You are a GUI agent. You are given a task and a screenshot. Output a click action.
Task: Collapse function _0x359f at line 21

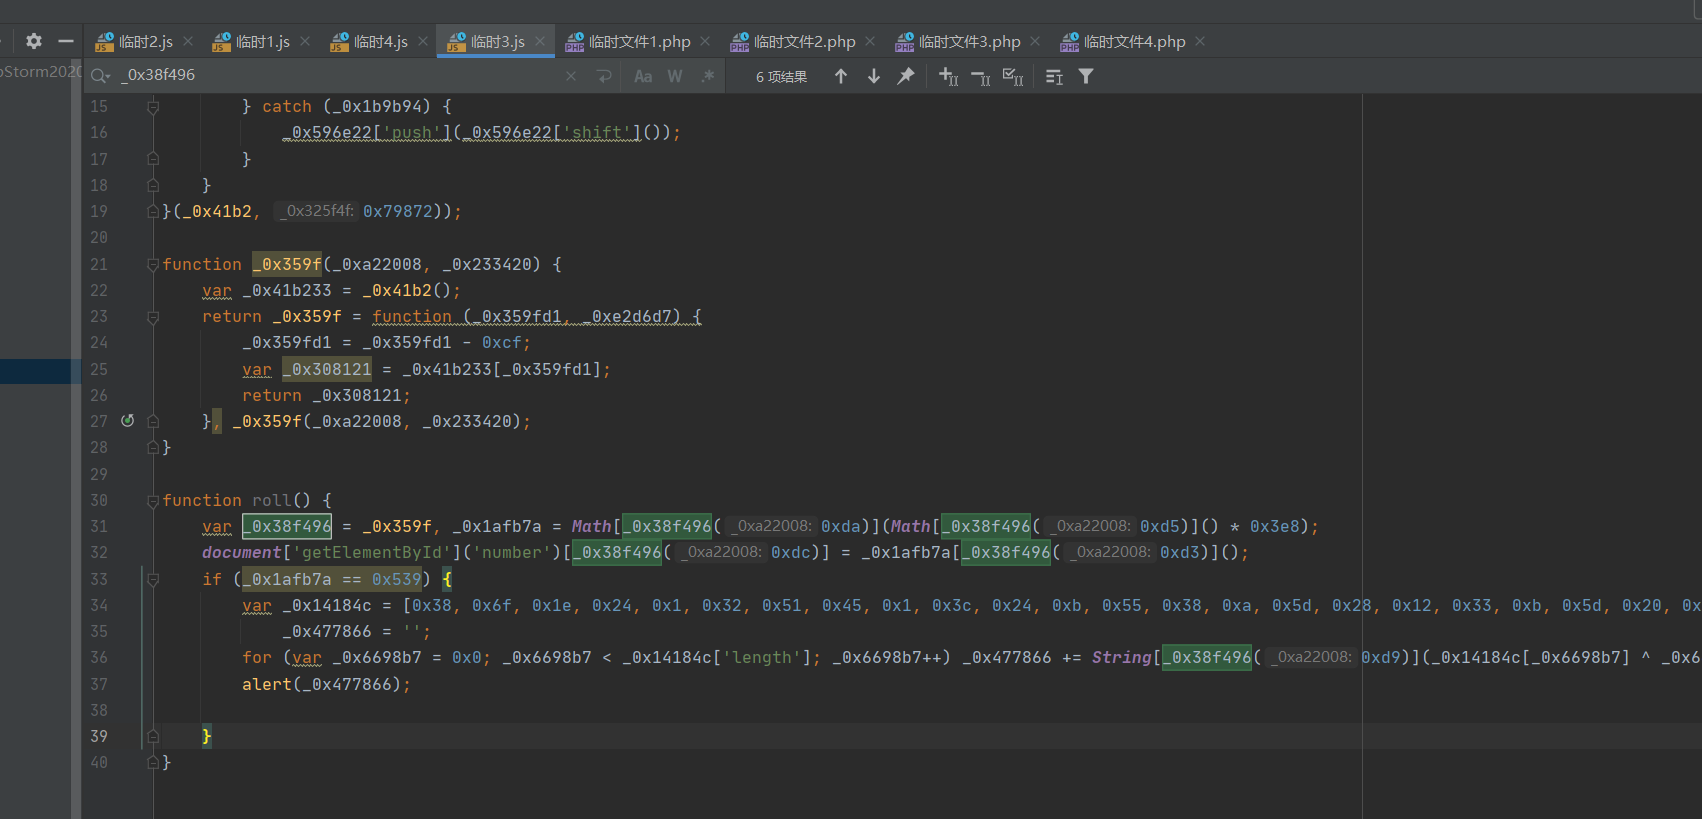[x=153, y=264]
